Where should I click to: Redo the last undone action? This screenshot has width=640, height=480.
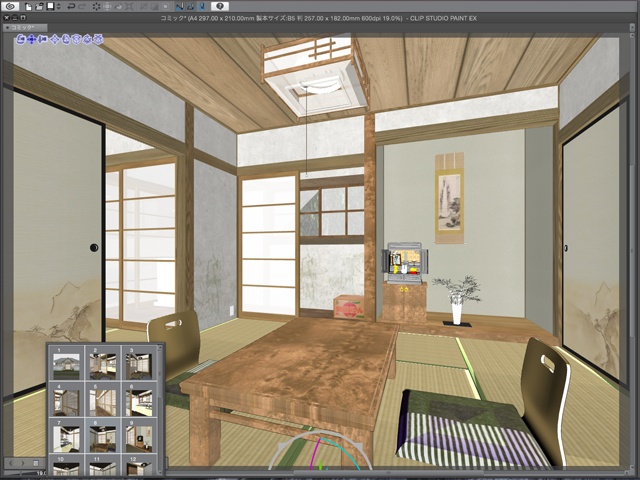tap(82, 7)
